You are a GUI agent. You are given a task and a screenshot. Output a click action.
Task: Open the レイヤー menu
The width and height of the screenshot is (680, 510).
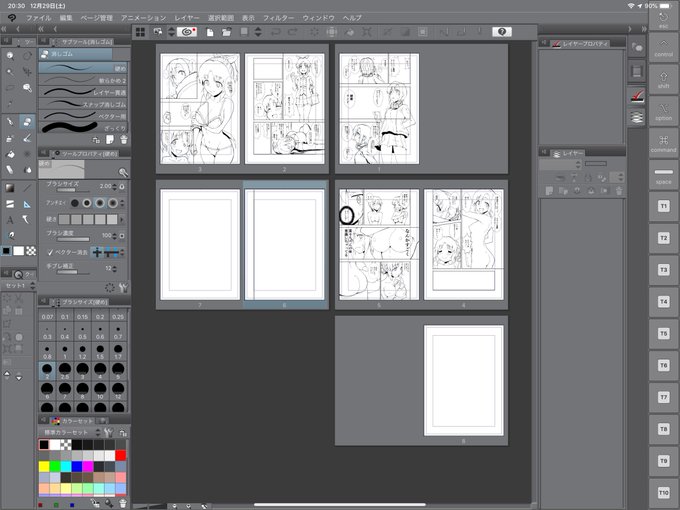pos(187,18)
